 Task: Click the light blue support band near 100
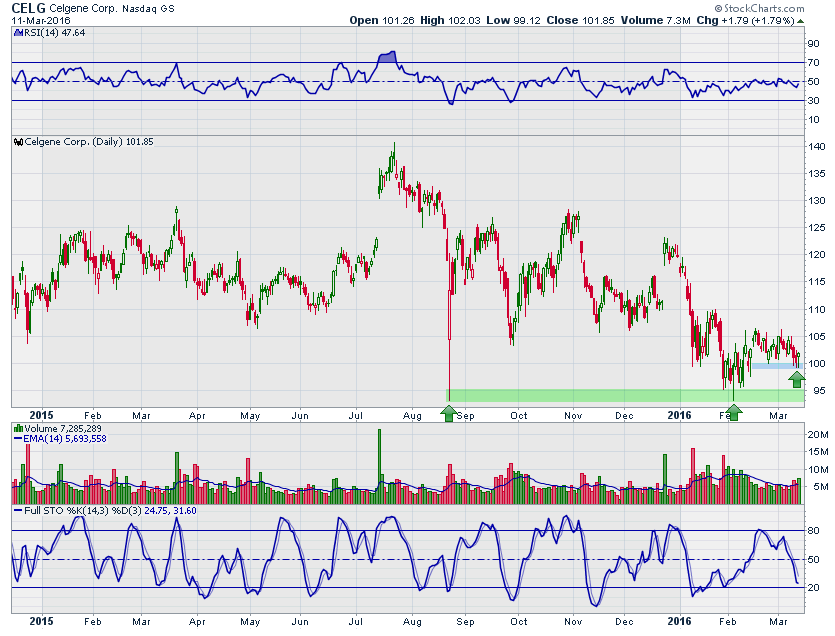pyautogui.click(x=776, y=366)
